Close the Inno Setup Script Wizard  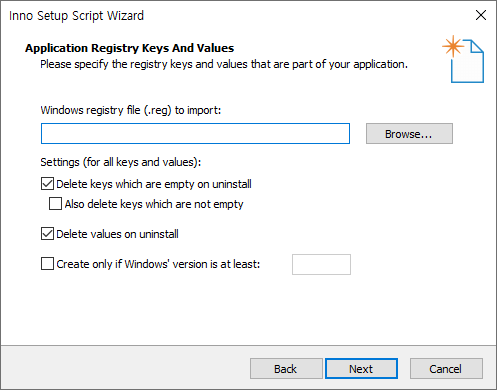coord(481,15)
